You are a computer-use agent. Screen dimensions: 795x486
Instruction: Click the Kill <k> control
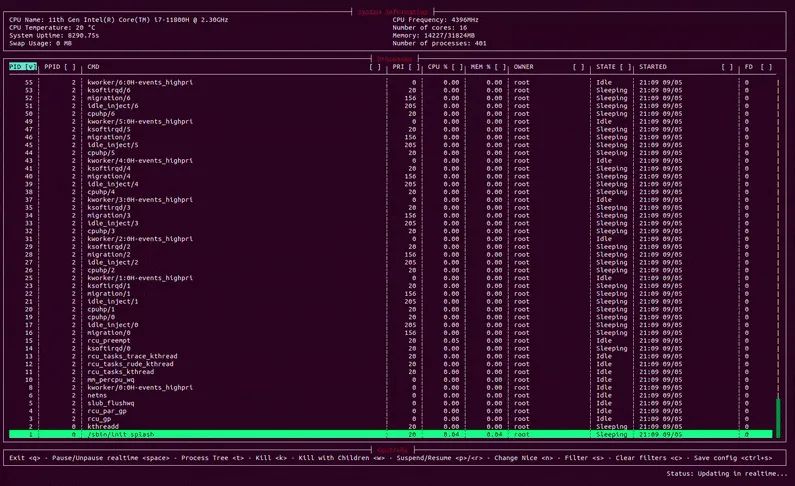pos(271,458)
